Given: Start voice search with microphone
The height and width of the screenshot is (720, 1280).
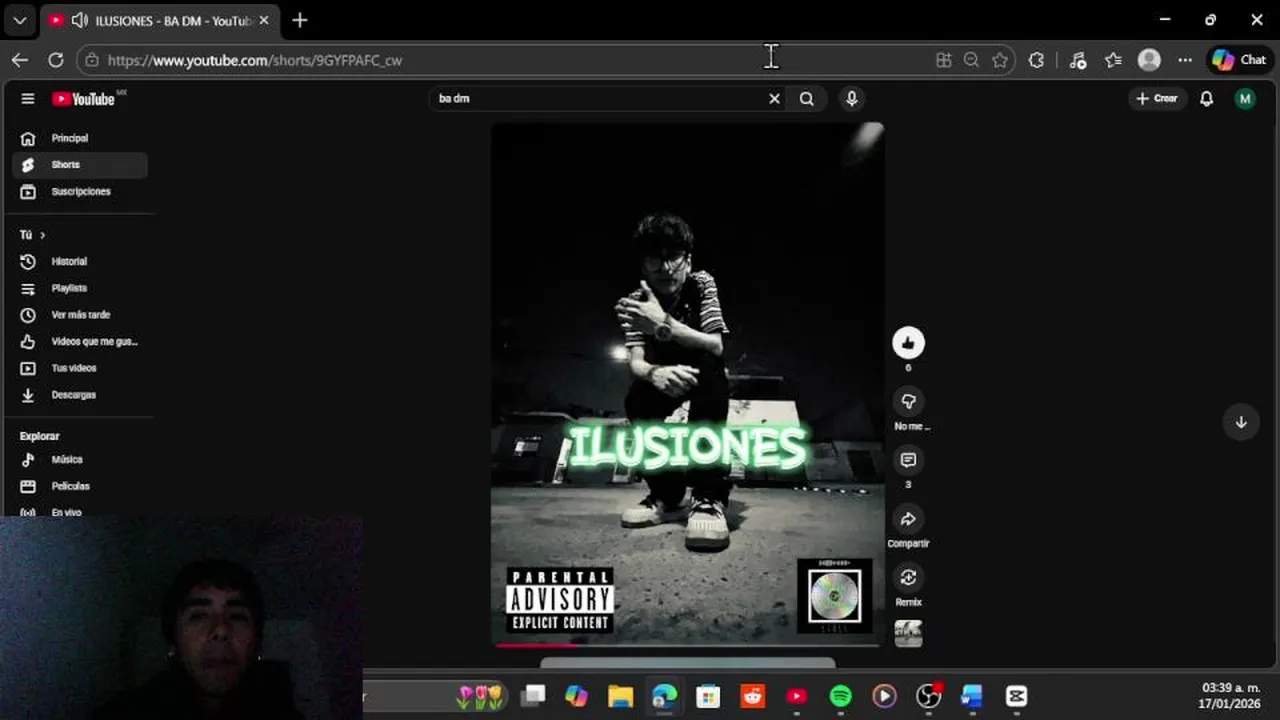Looking at the screenshot, I should 851,99.
